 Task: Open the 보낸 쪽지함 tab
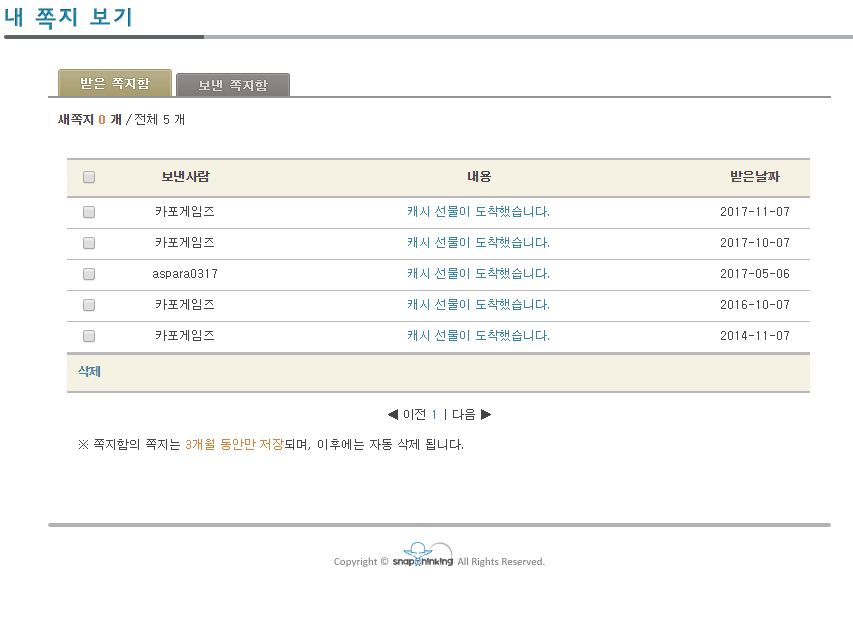pyautogui.click(x=233, y=85)
